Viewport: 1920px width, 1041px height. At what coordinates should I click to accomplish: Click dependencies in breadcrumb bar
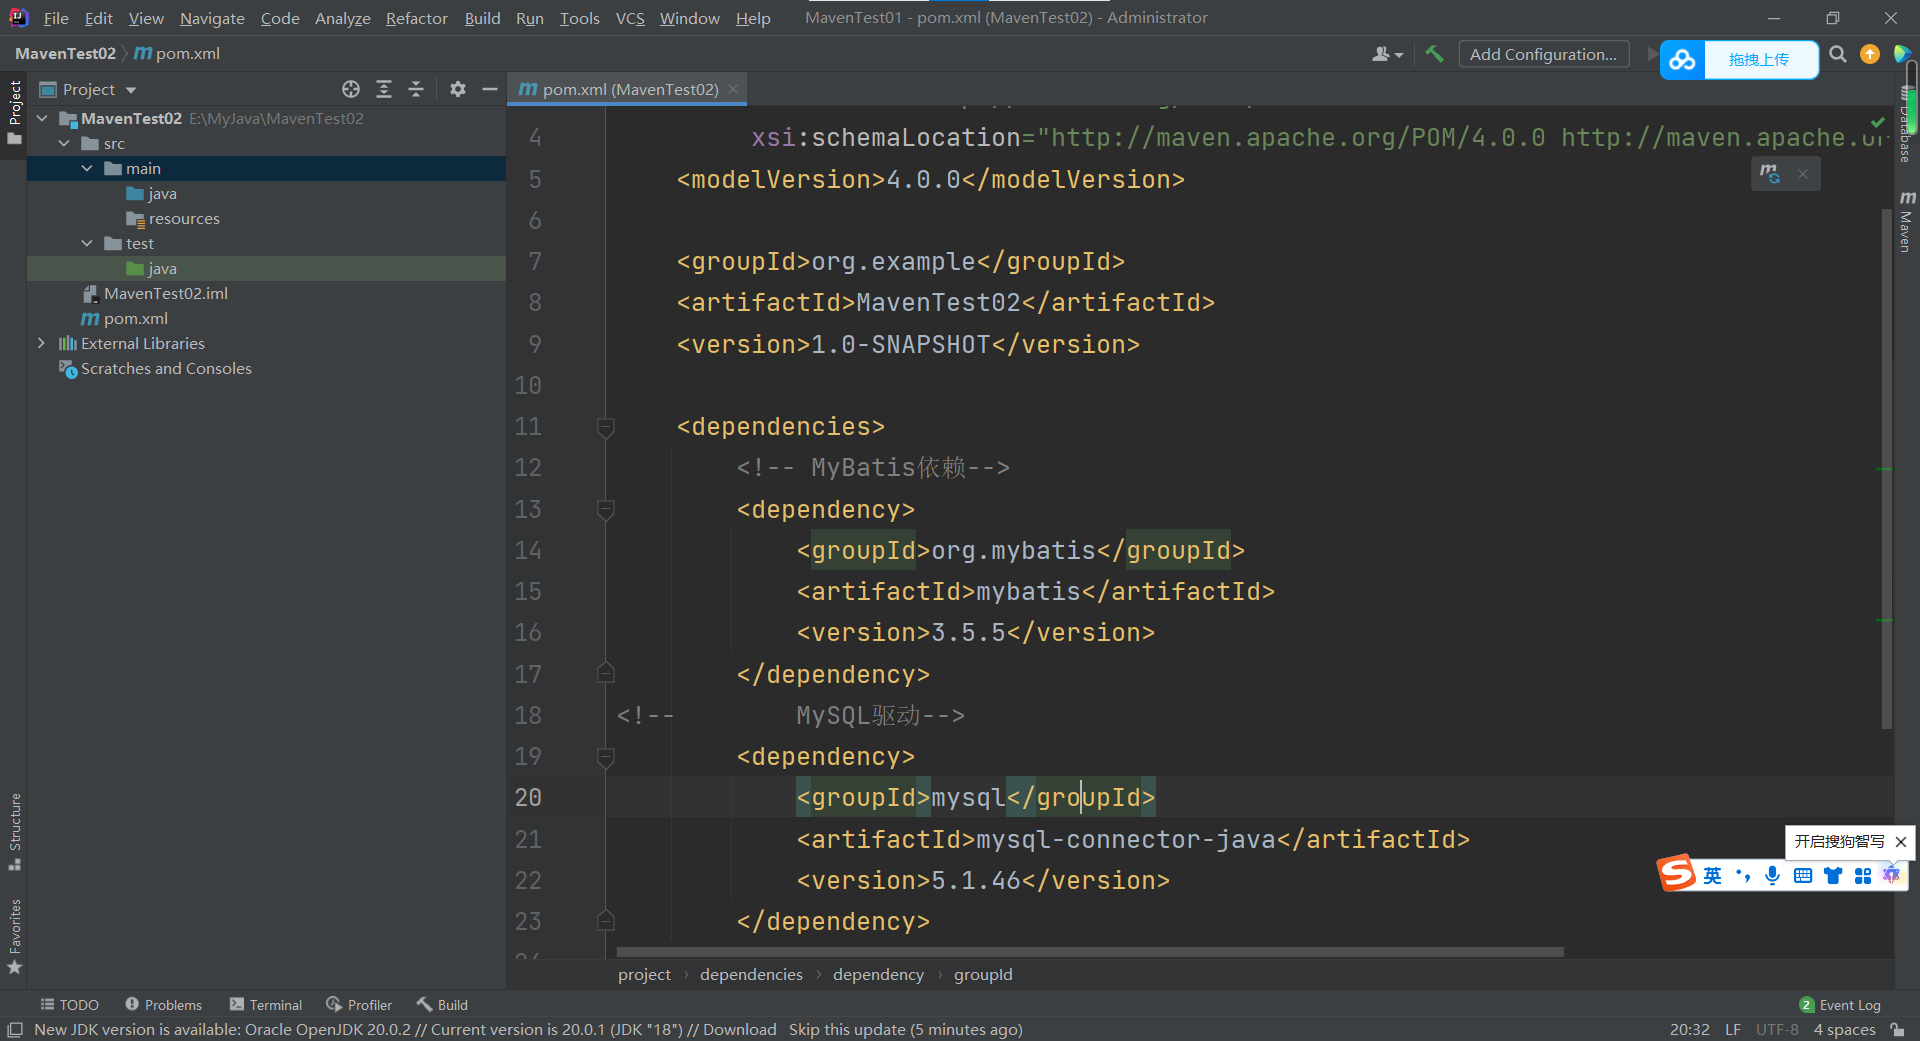tap(751, 974)
